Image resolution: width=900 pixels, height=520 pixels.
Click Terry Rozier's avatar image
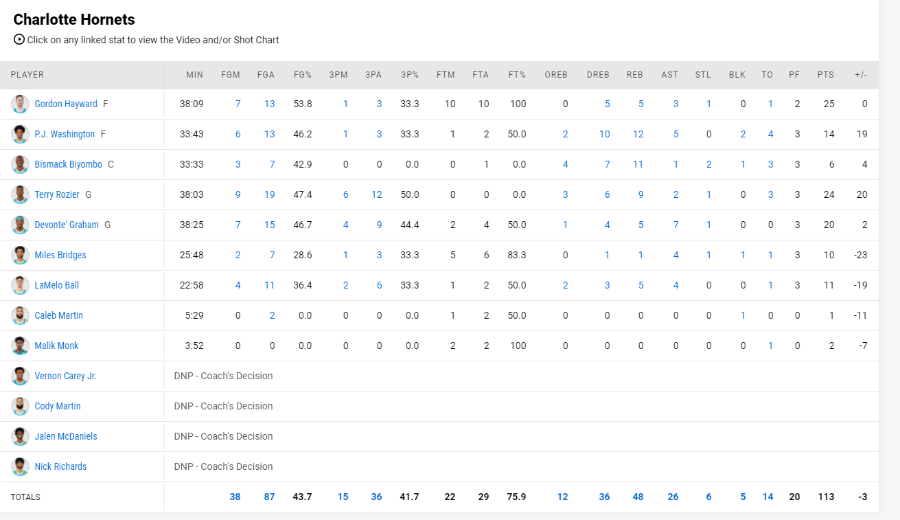(20, 195)
